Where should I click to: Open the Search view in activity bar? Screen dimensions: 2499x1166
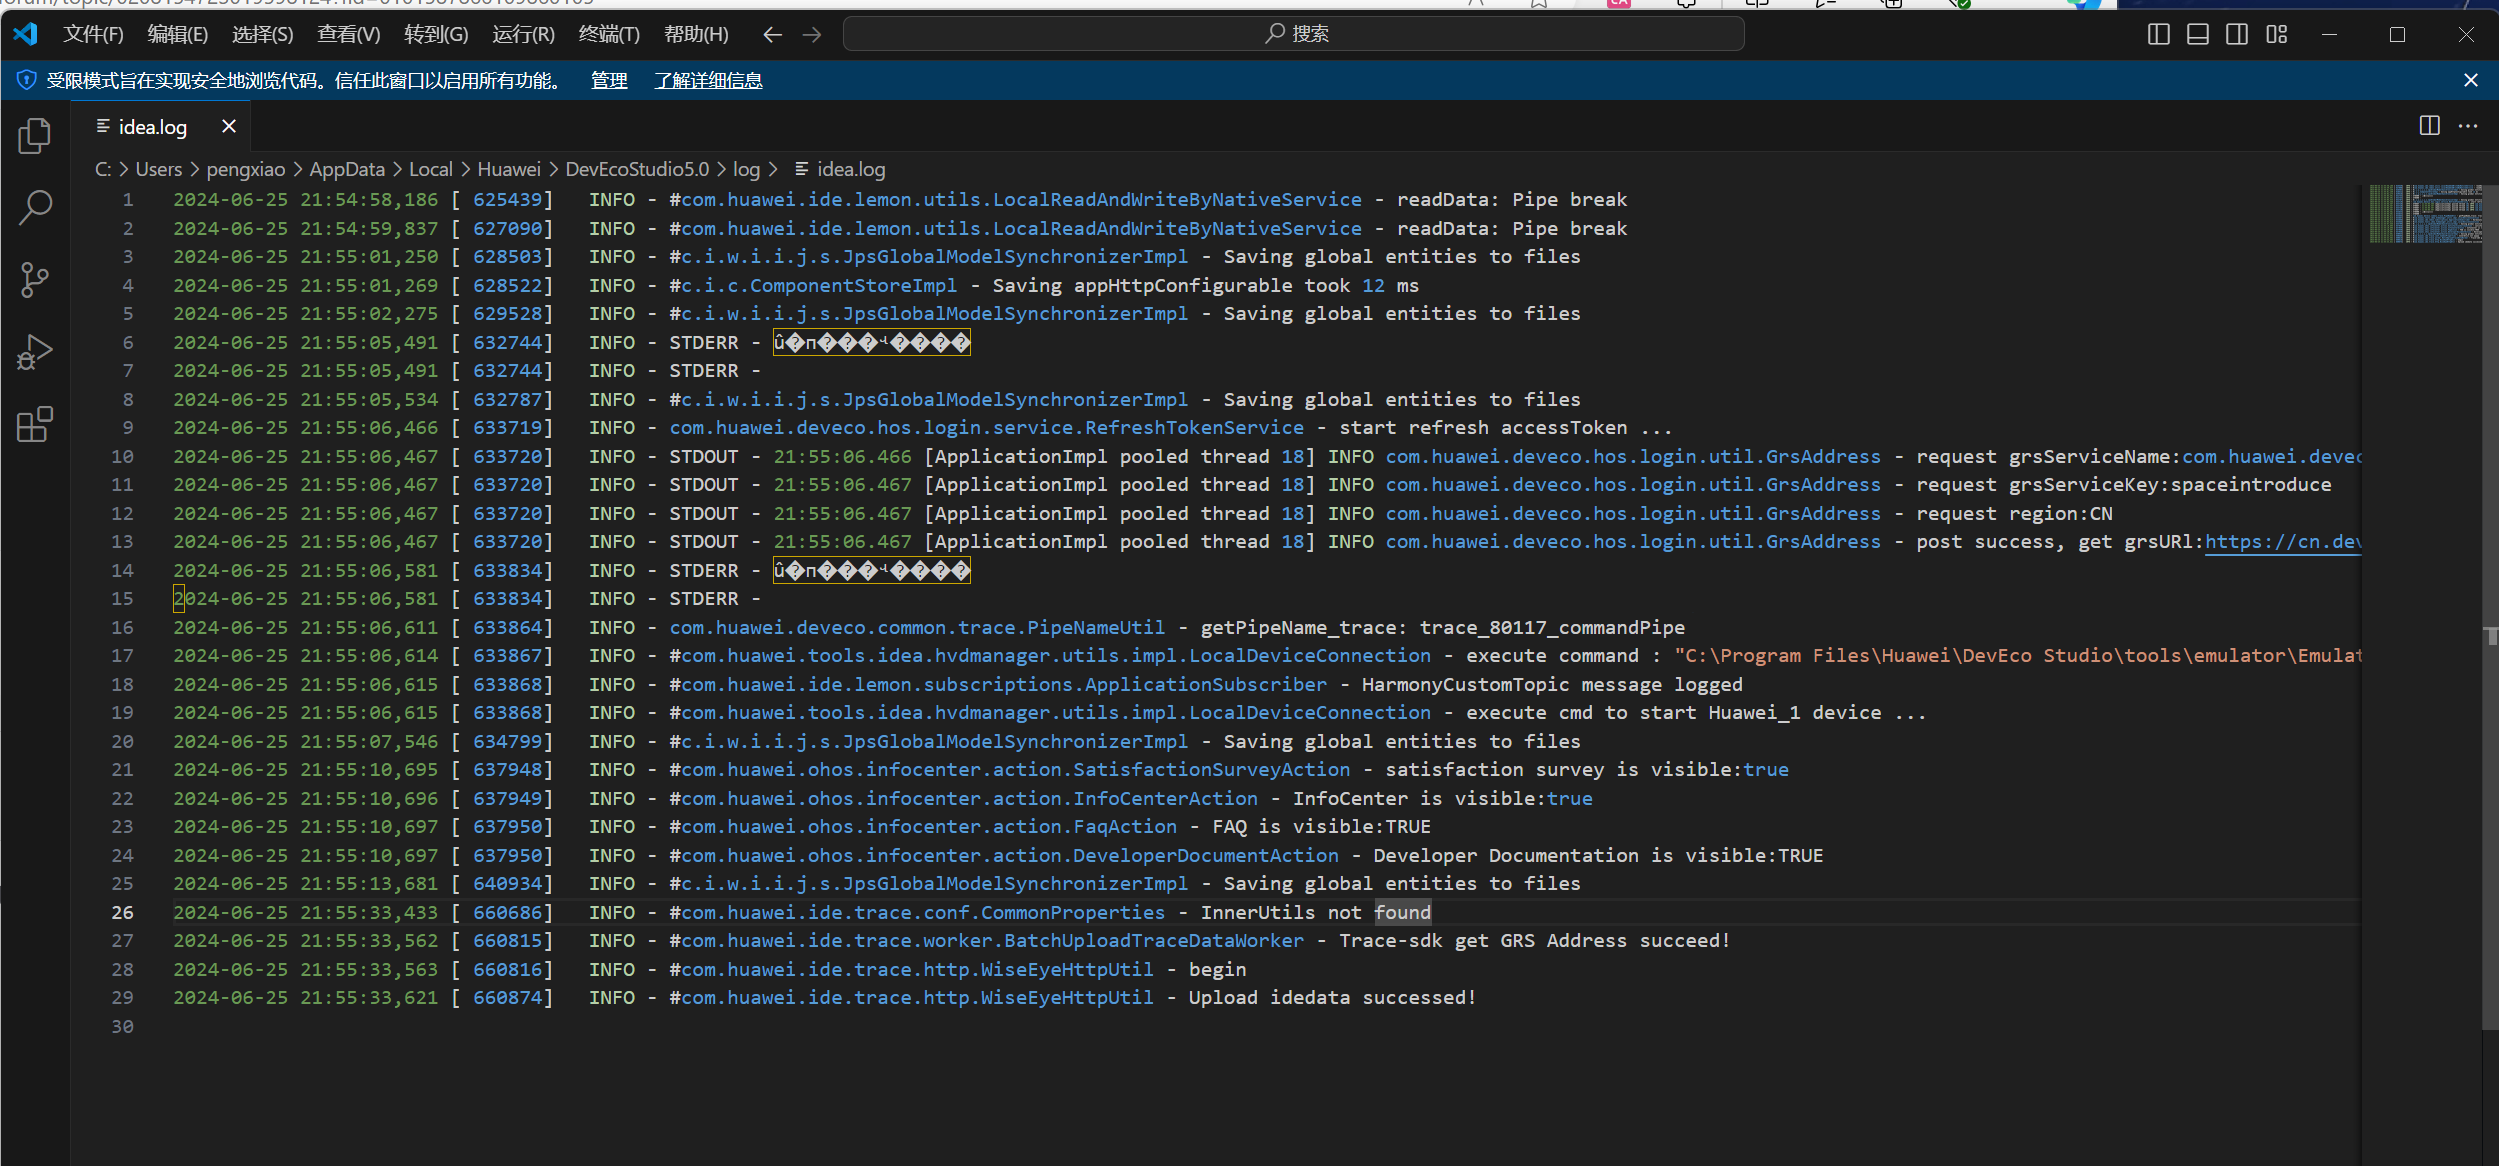pyautogui.click(x=35, y=208)
